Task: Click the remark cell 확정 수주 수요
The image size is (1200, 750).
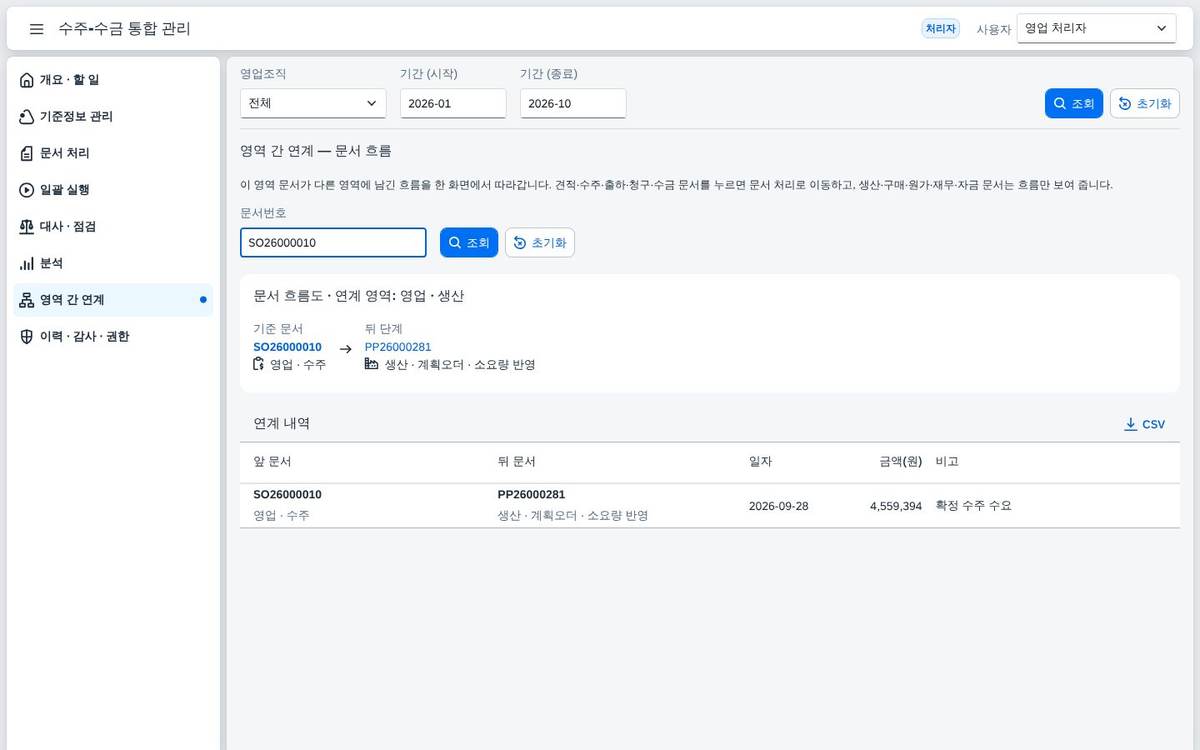Action: 973,506
